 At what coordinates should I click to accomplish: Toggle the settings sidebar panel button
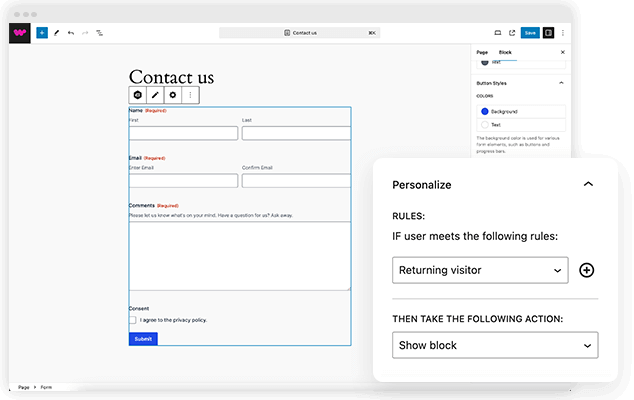coord(548,32)
